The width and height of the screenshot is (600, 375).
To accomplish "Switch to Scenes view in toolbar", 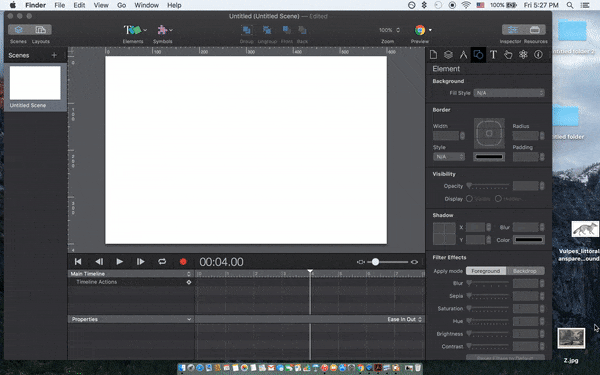I will click(x=19, y=30).
